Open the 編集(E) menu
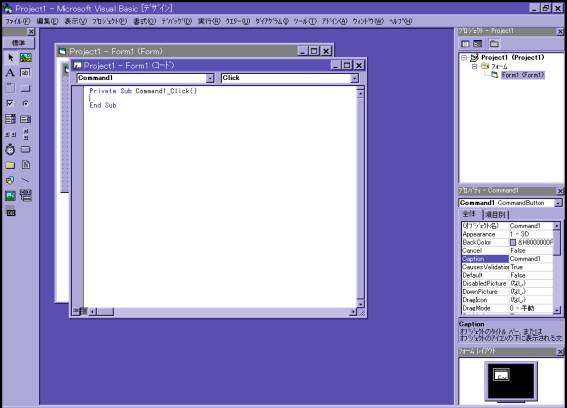The width and height of the screenshot is (567, 408). point(47,21)
